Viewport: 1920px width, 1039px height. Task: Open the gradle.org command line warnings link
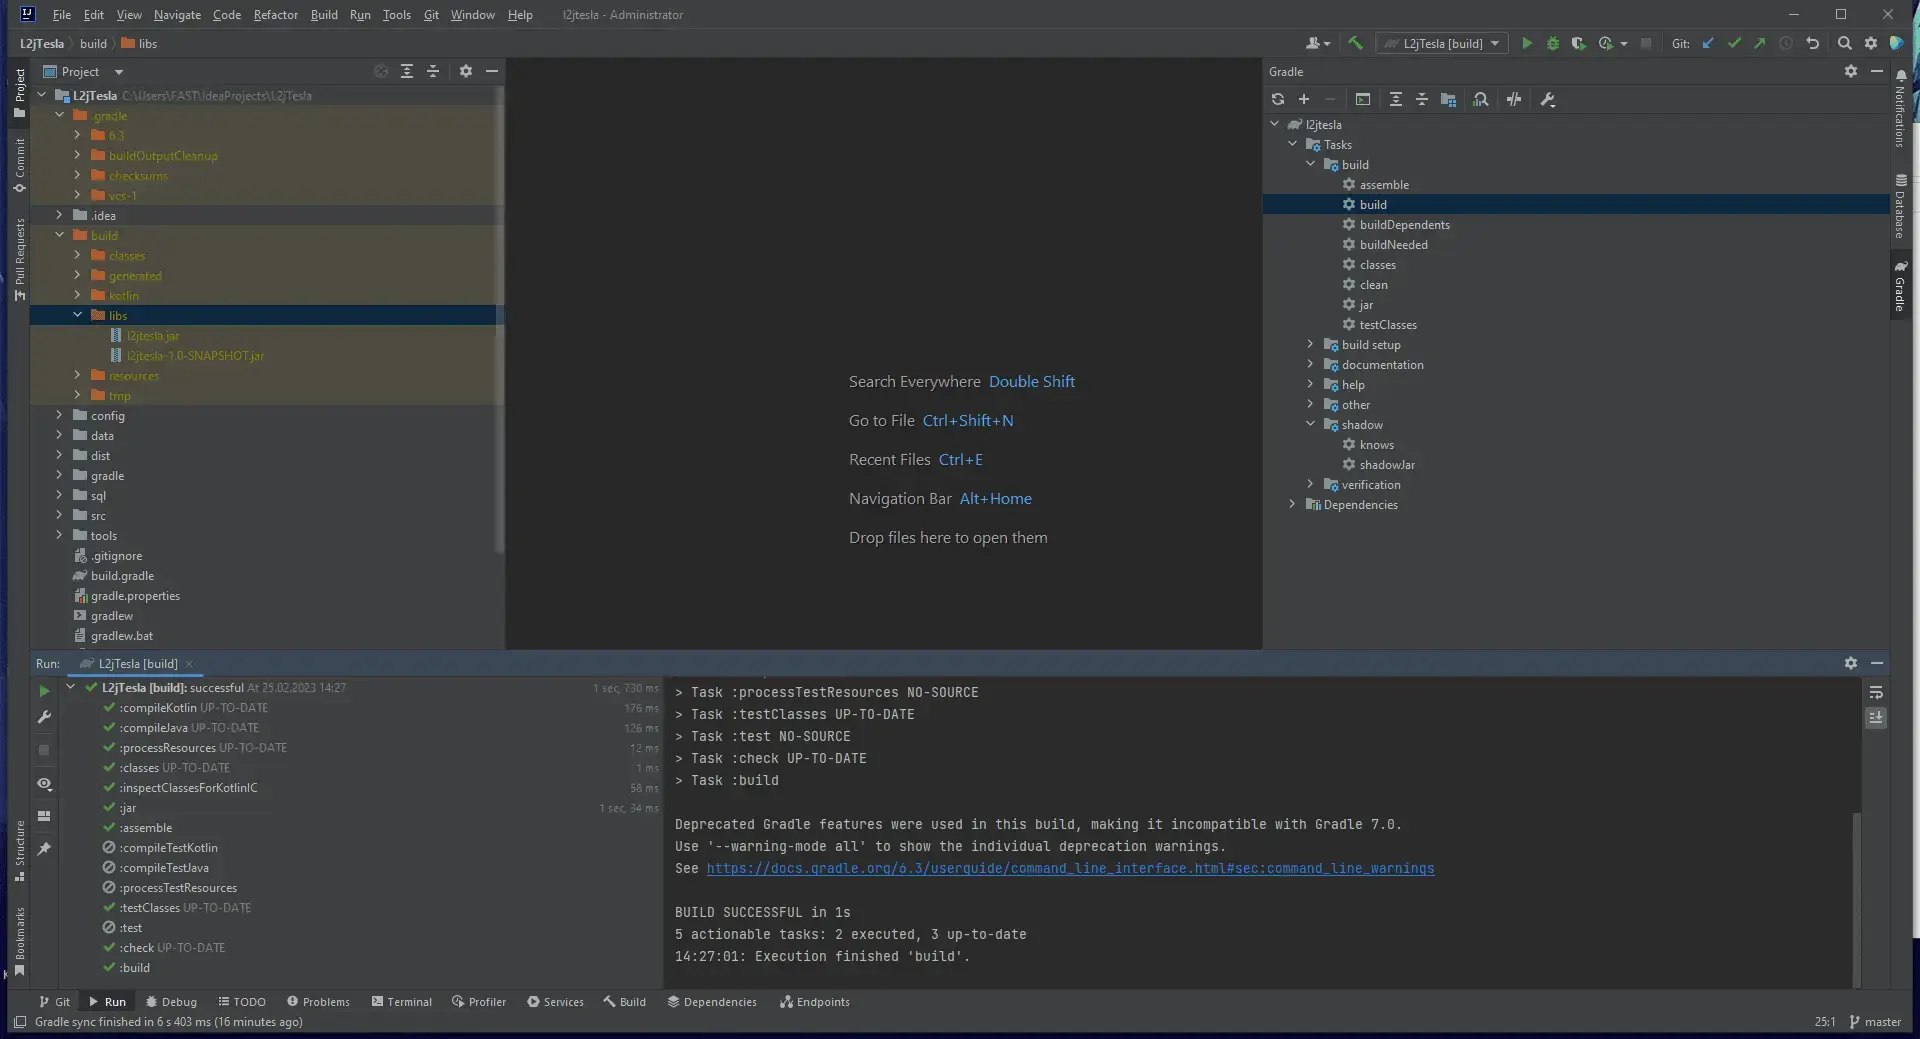[1070, 869]
